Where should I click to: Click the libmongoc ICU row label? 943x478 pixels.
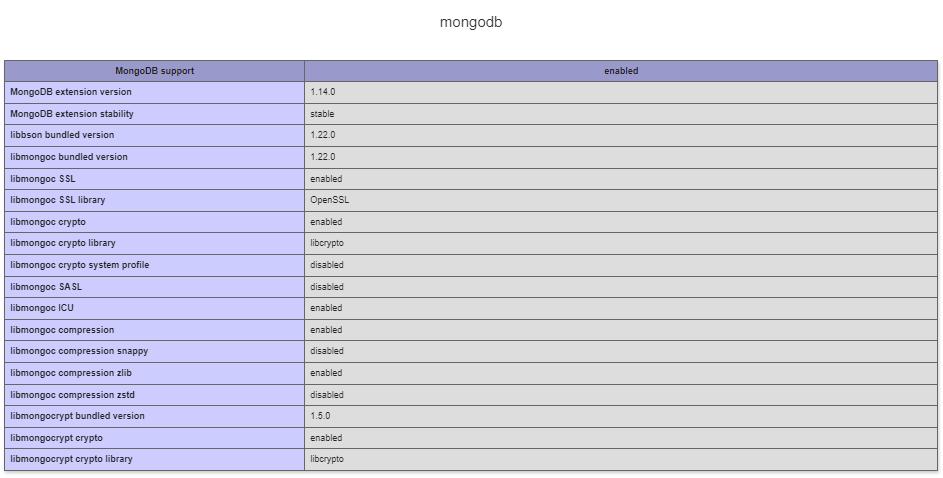coord(42,308)
